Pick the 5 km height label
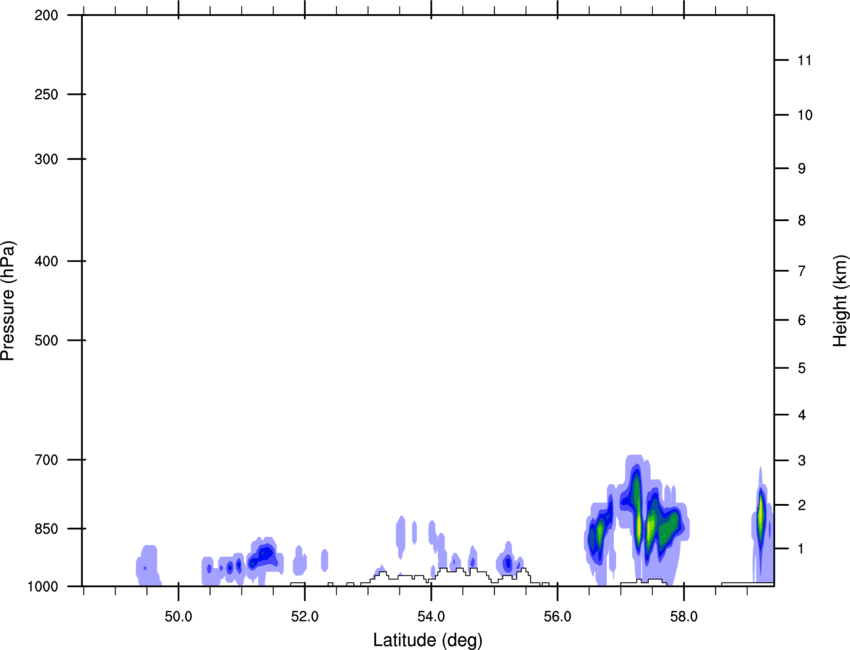This screenshot has height=650, width=850. (802, 368)
